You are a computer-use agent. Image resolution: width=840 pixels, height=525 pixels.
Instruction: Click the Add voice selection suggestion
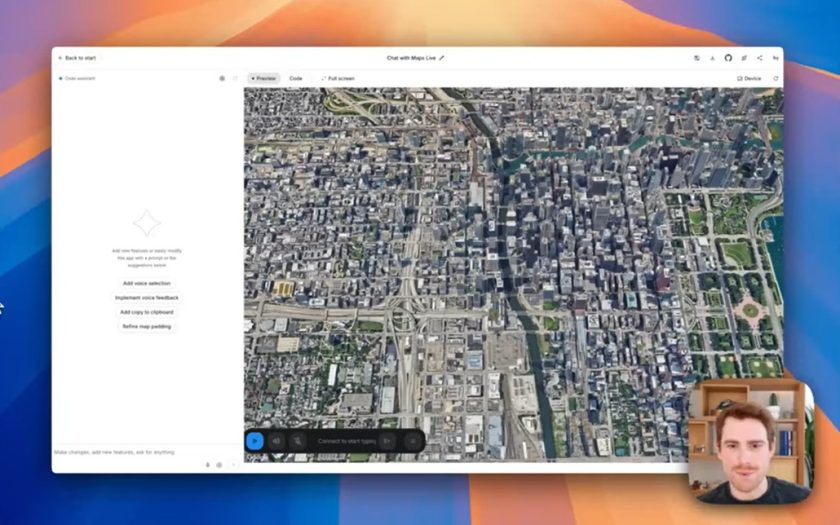coord(146,283)
